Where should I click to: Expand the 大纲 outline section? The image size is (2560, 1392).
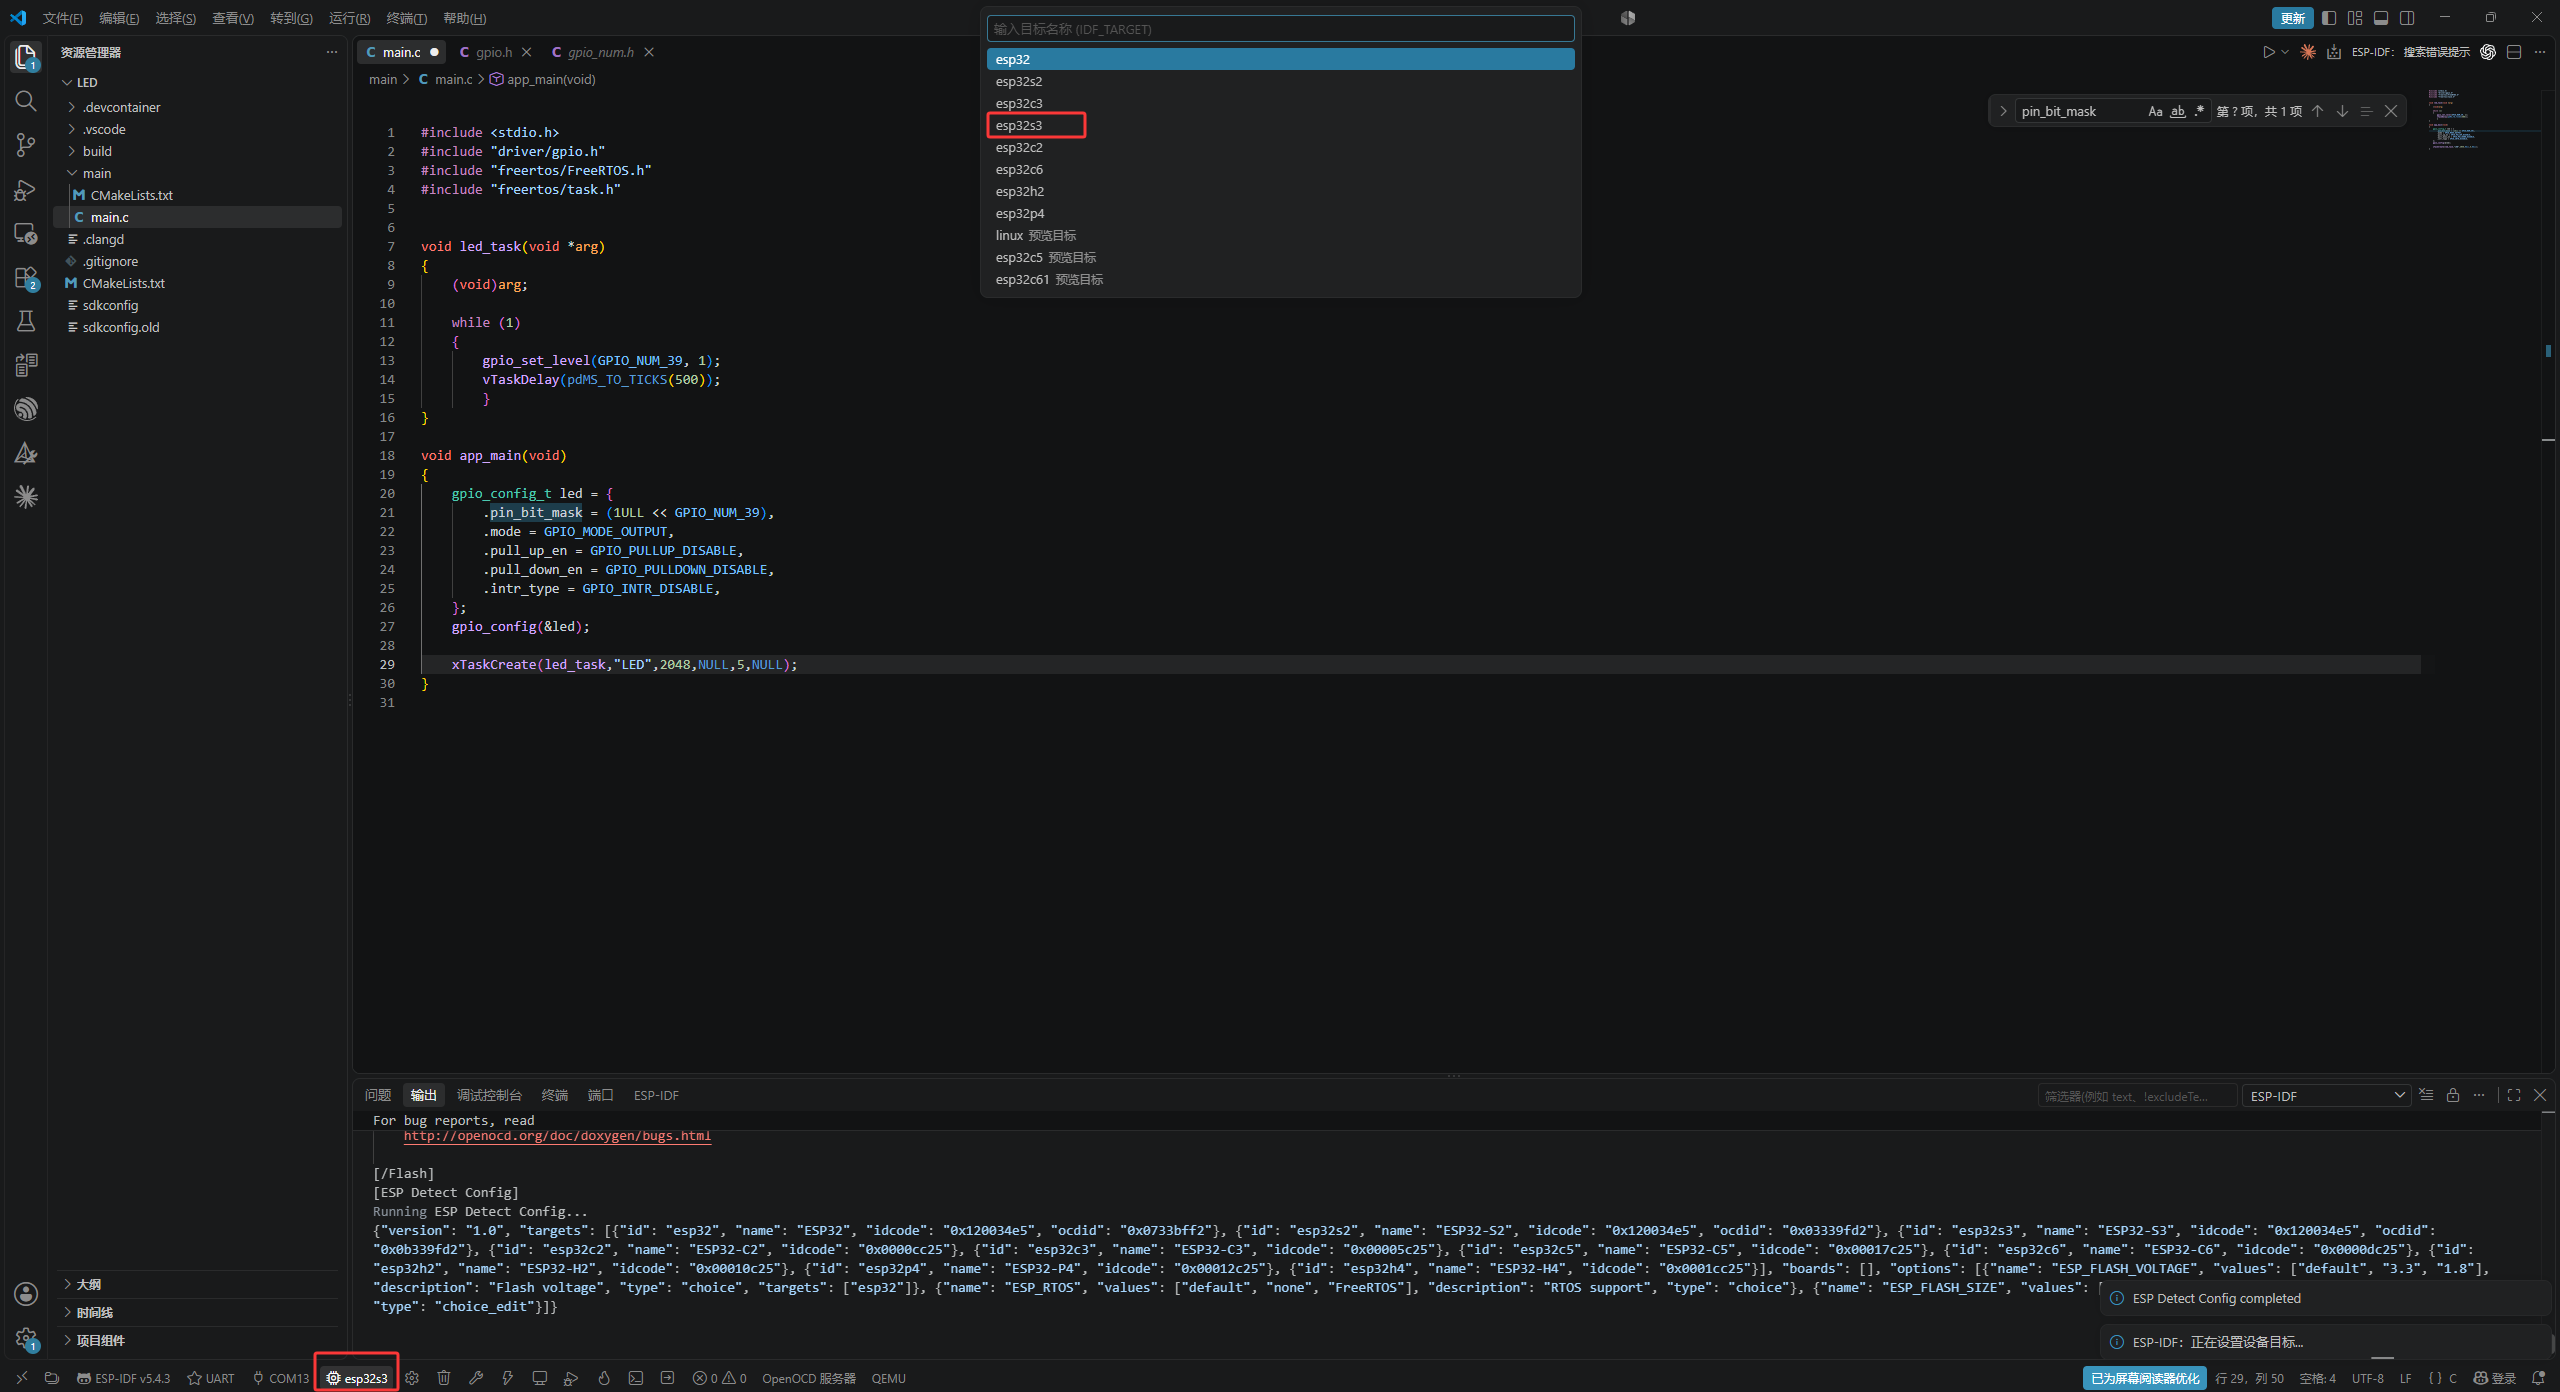(88, 1284)
